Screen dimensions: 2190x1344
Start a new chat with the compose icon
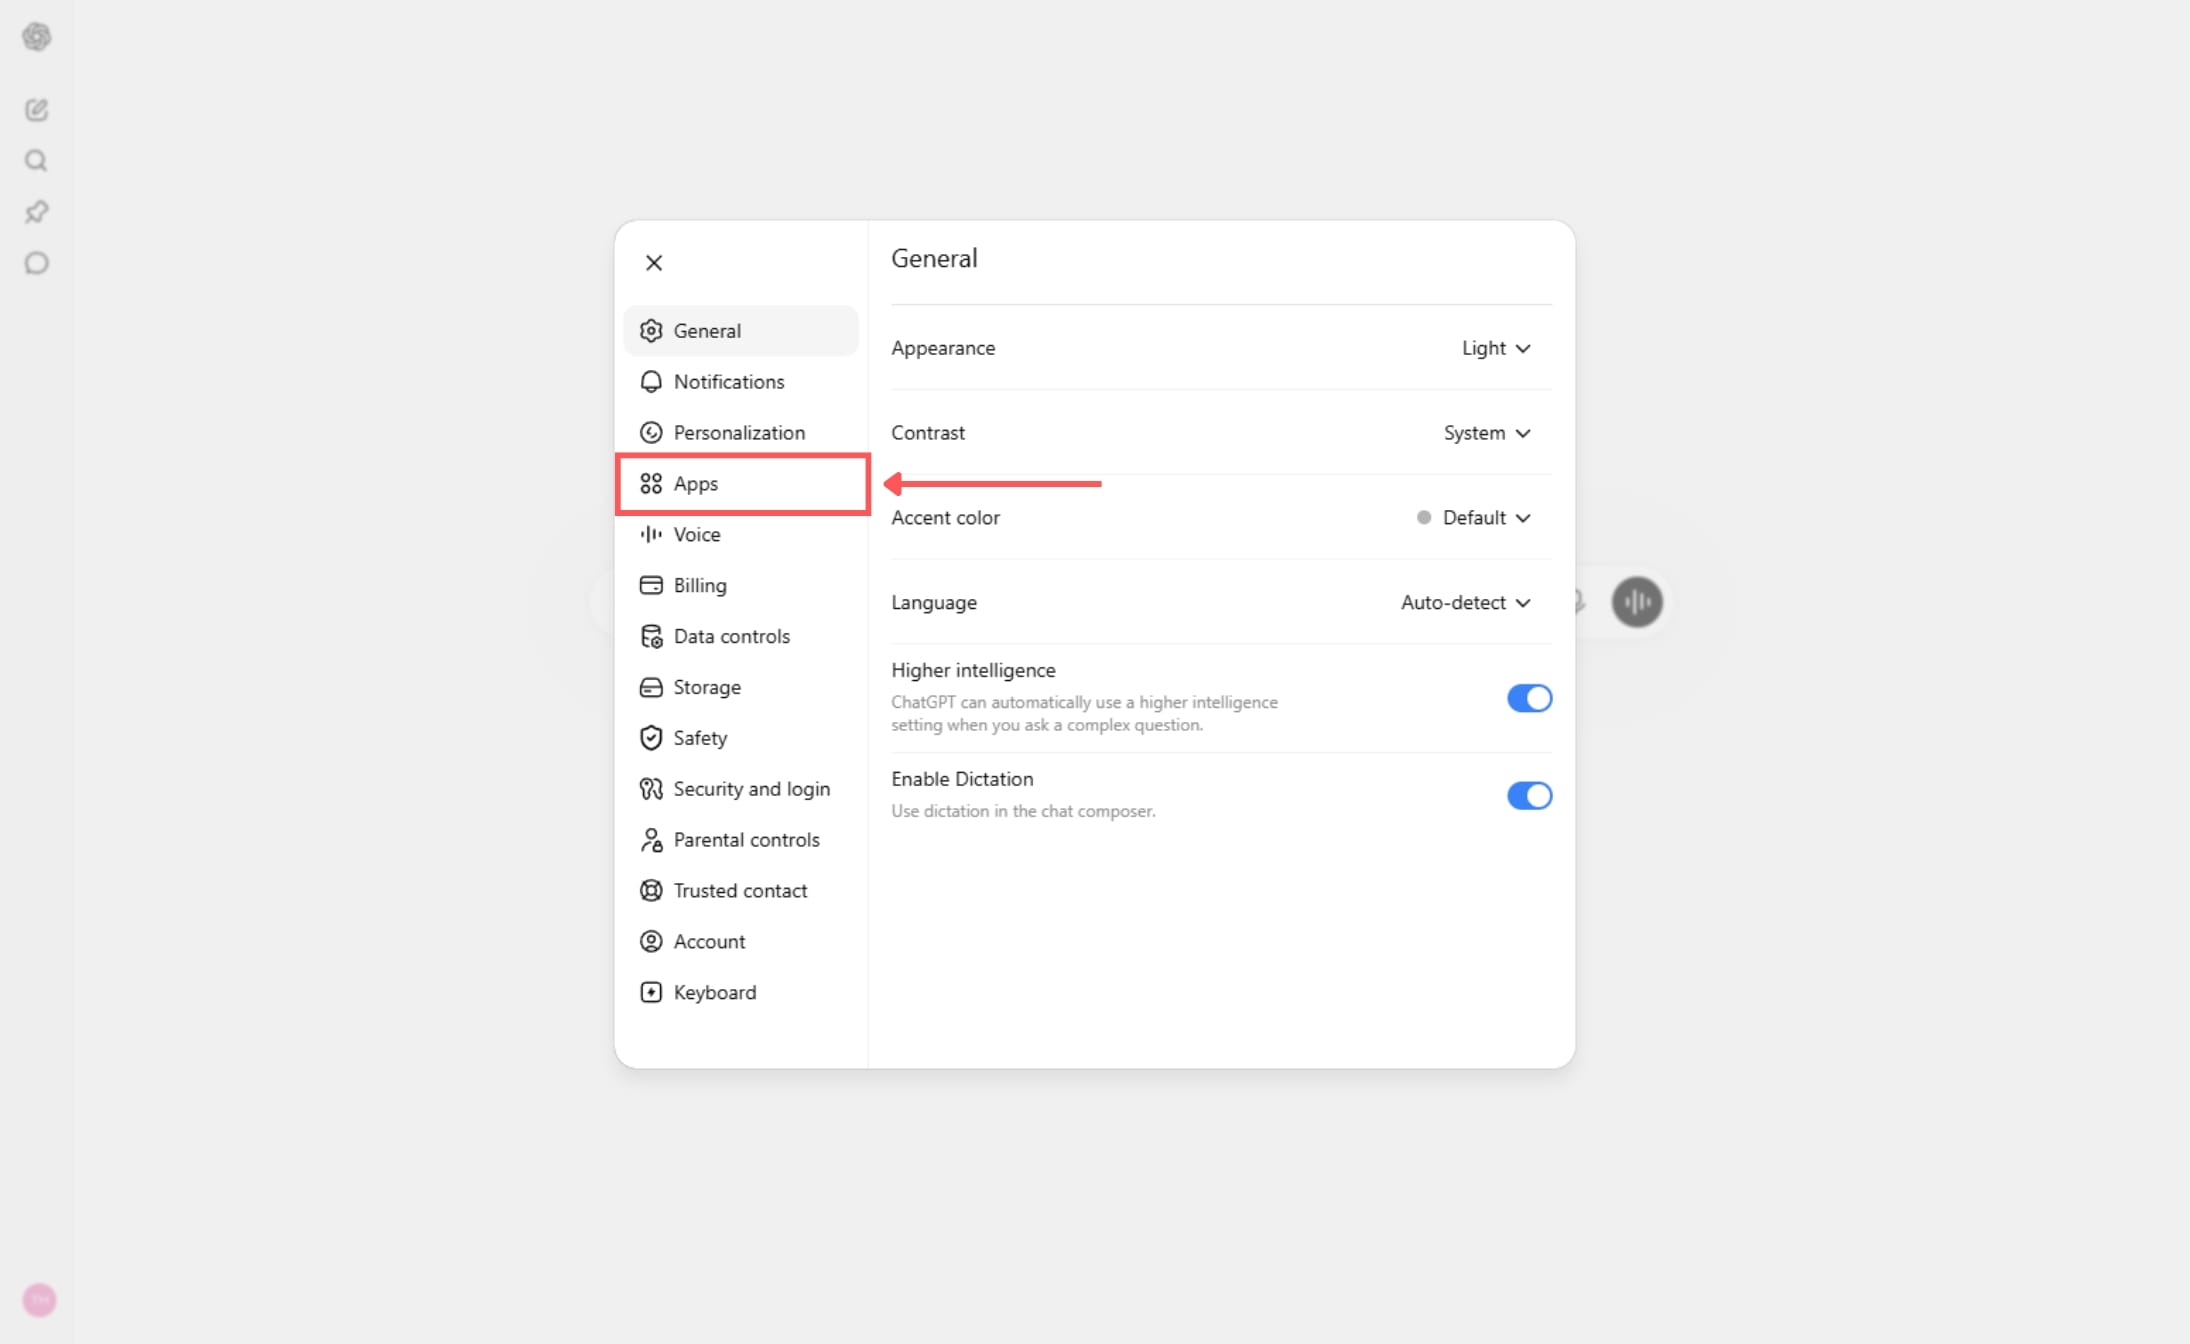click(37, 110)
